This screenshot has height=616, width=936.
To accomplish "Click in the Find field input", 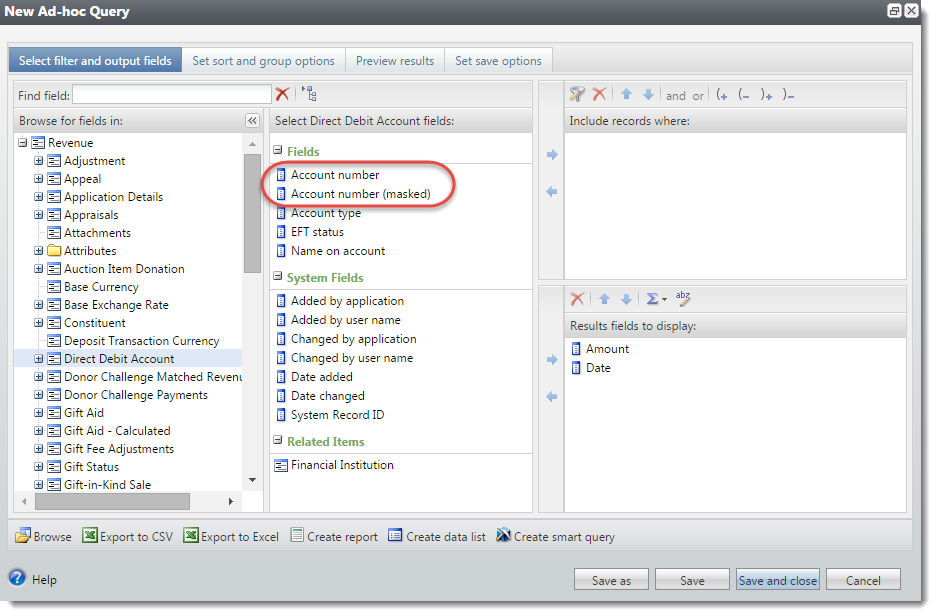I will 172,94.
